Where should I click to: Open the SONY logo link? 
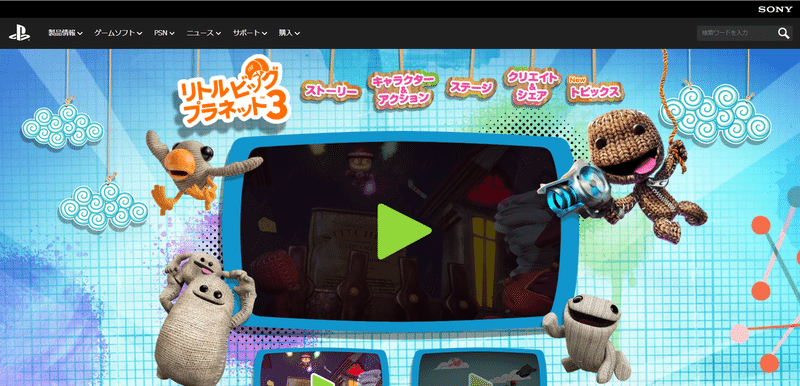tap(775, 9)
